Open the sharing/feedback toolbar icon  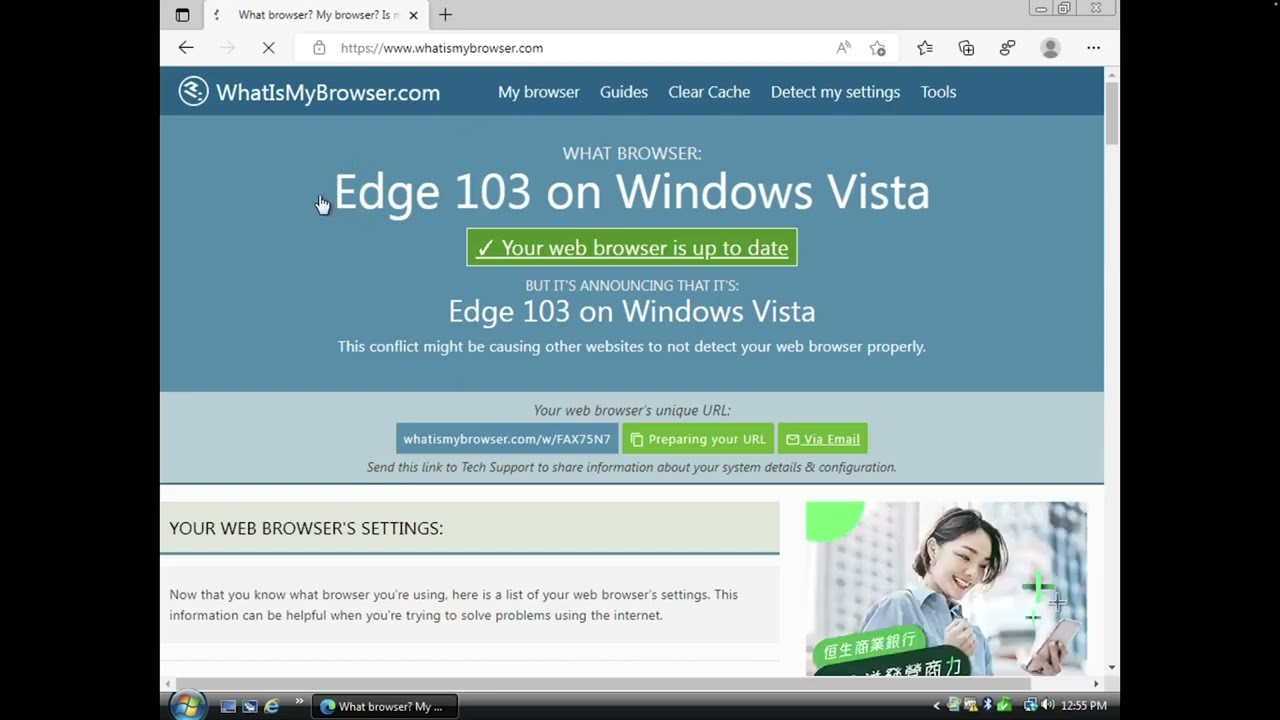coord(1007,48)
